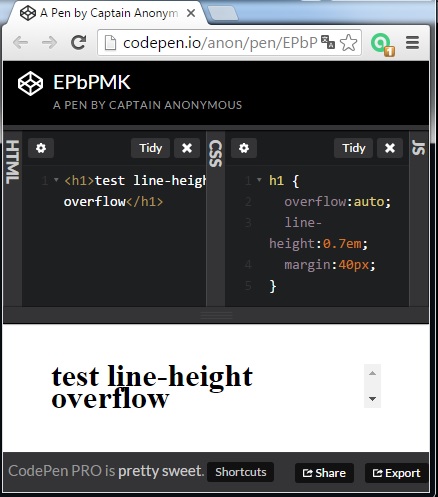Image resolution: width=438 pixels, height=497 pixels.
Task: Click the CodePen logo in the header
Action: [30, 83]
